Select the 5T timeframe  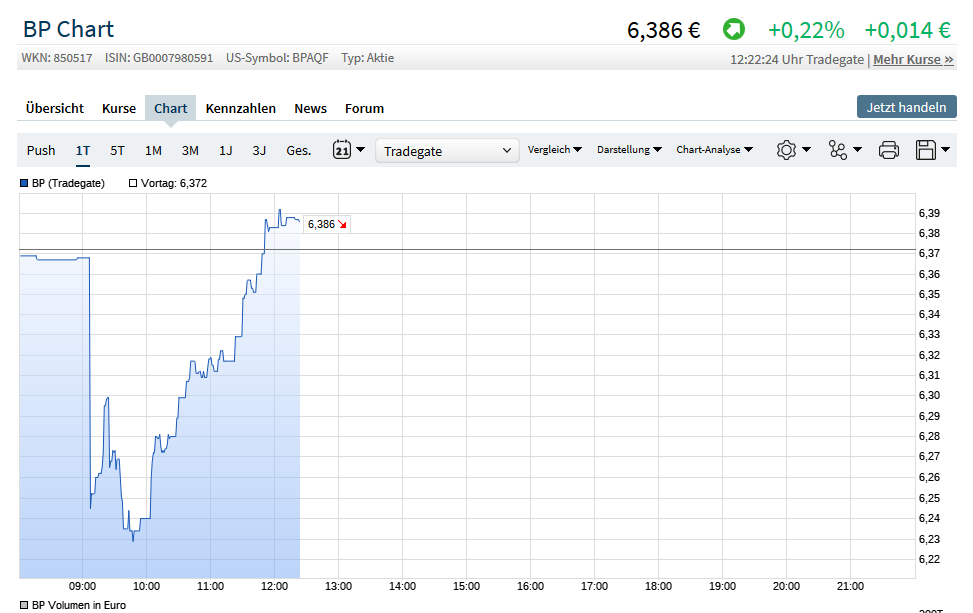(x=117, y=151)
